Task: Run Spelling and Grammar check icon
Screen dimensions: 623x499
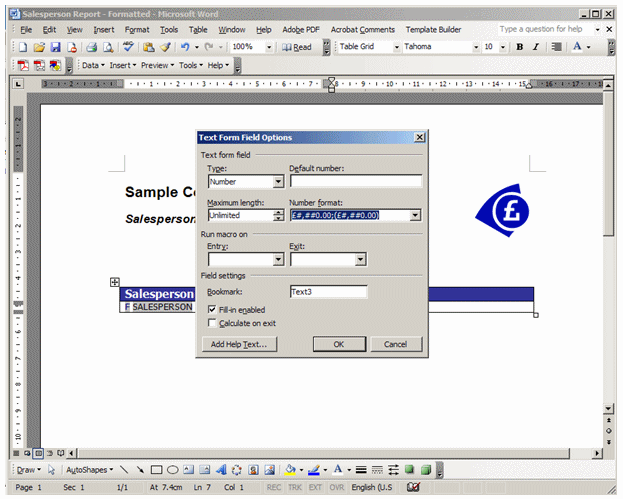Action: point(128,47)
